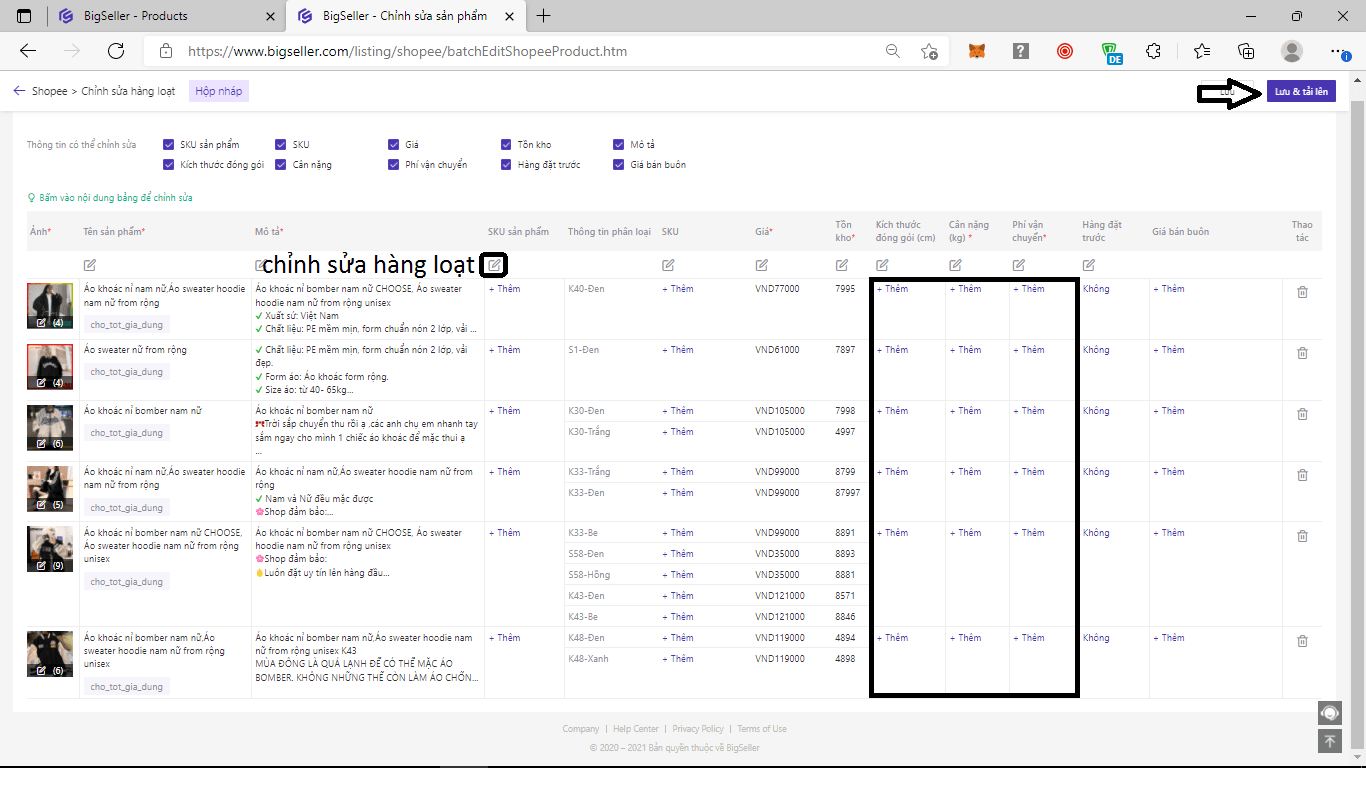Image resolution: width=1366 pixels, height=800 pixels.
Task: Open the MetaMask extension icon
Action: pyautogui.click(x=976, y=50)
